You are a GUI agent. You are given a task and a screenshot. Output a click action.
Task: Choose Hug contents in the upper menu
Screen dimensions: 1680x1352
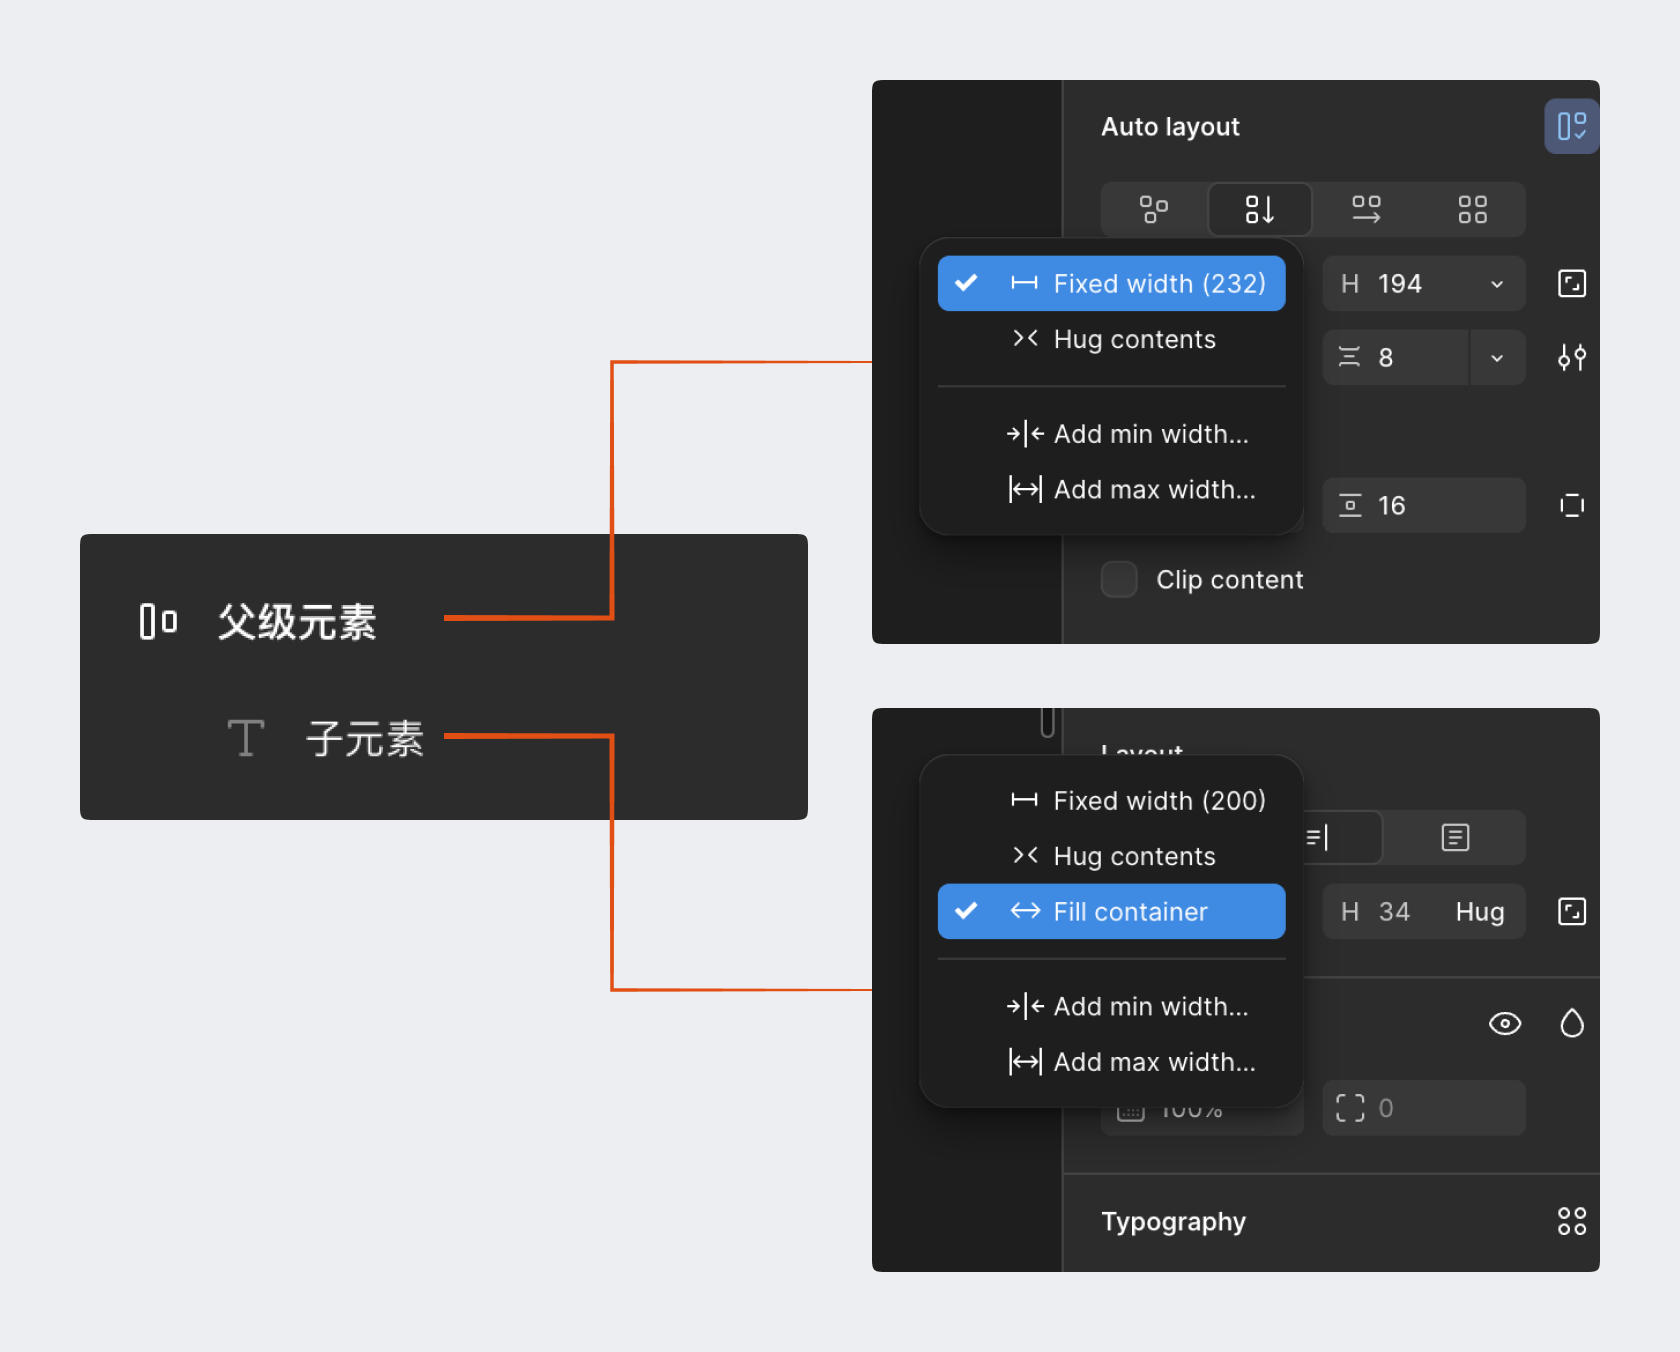[1133, 340]
